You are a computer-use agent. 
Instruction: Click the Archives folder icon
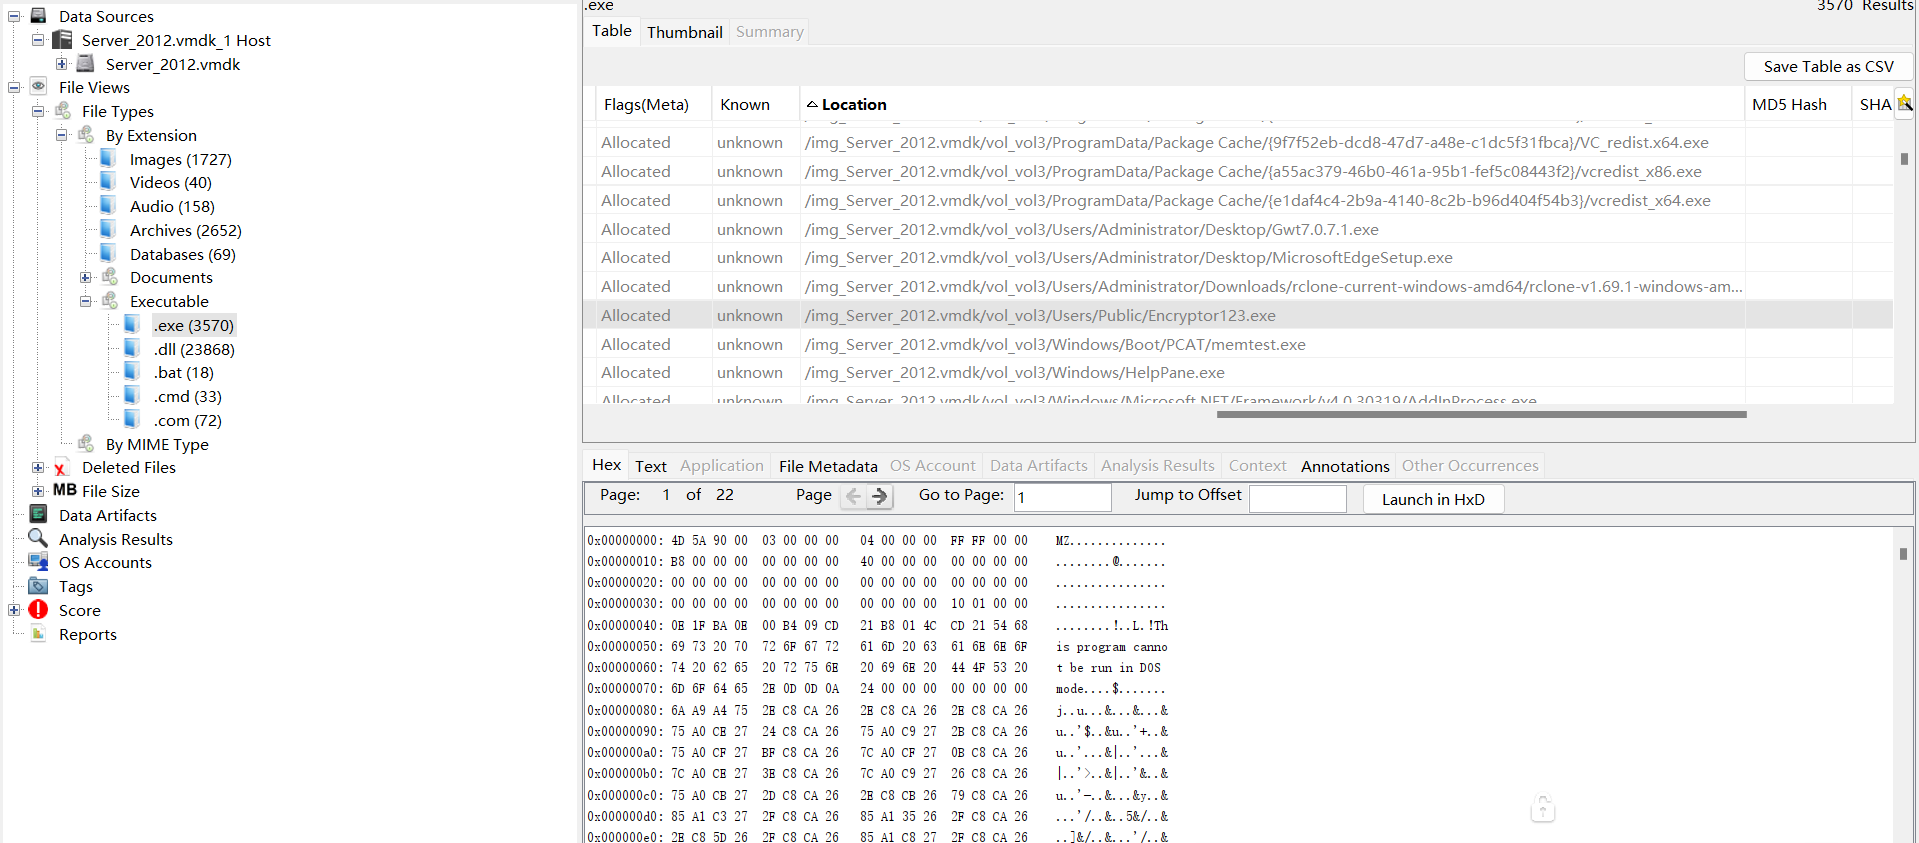108,230
